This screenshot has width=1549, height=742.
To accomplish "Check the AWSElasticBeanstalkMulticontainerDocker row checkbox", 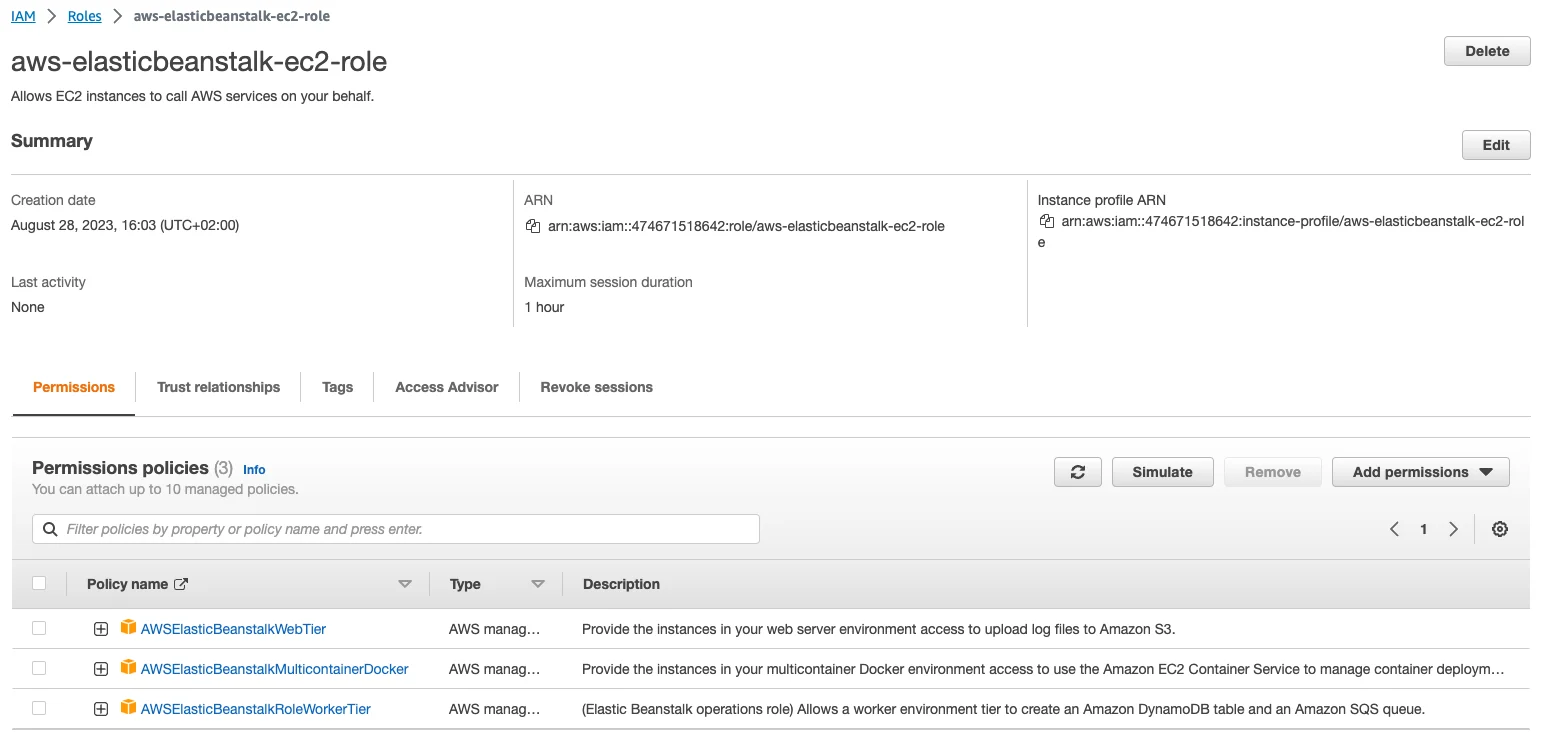I will click(39, 668).
